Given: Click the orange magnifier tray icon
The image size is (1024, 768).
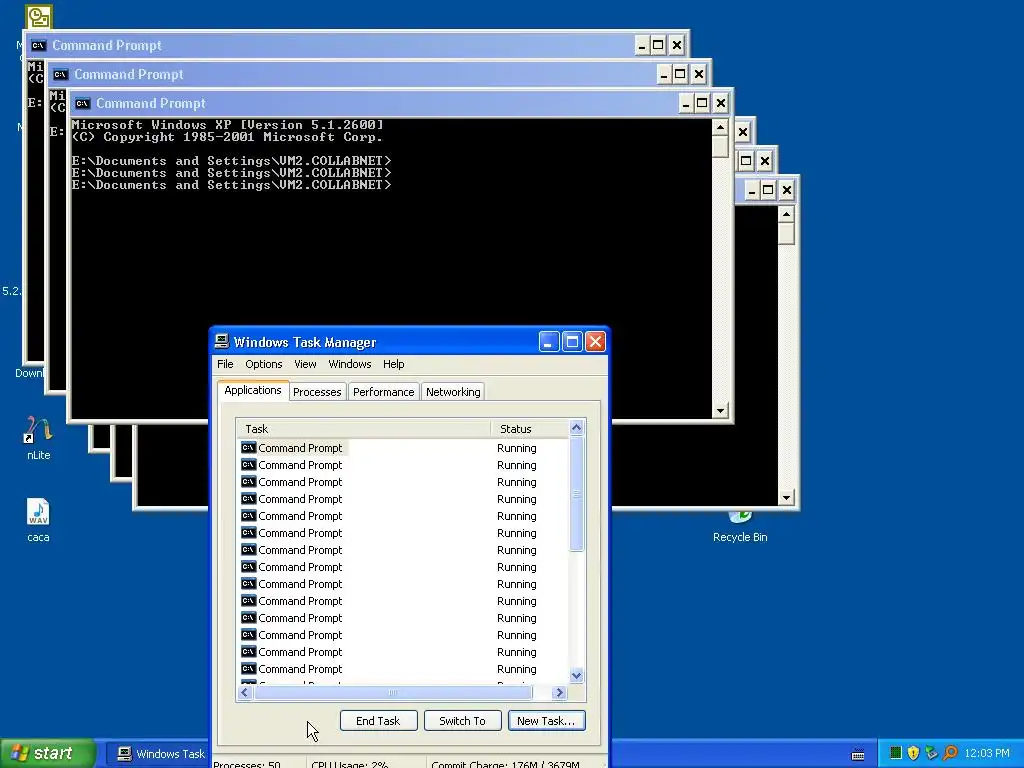Looking at the screenshot, I should tap(950, 753).
